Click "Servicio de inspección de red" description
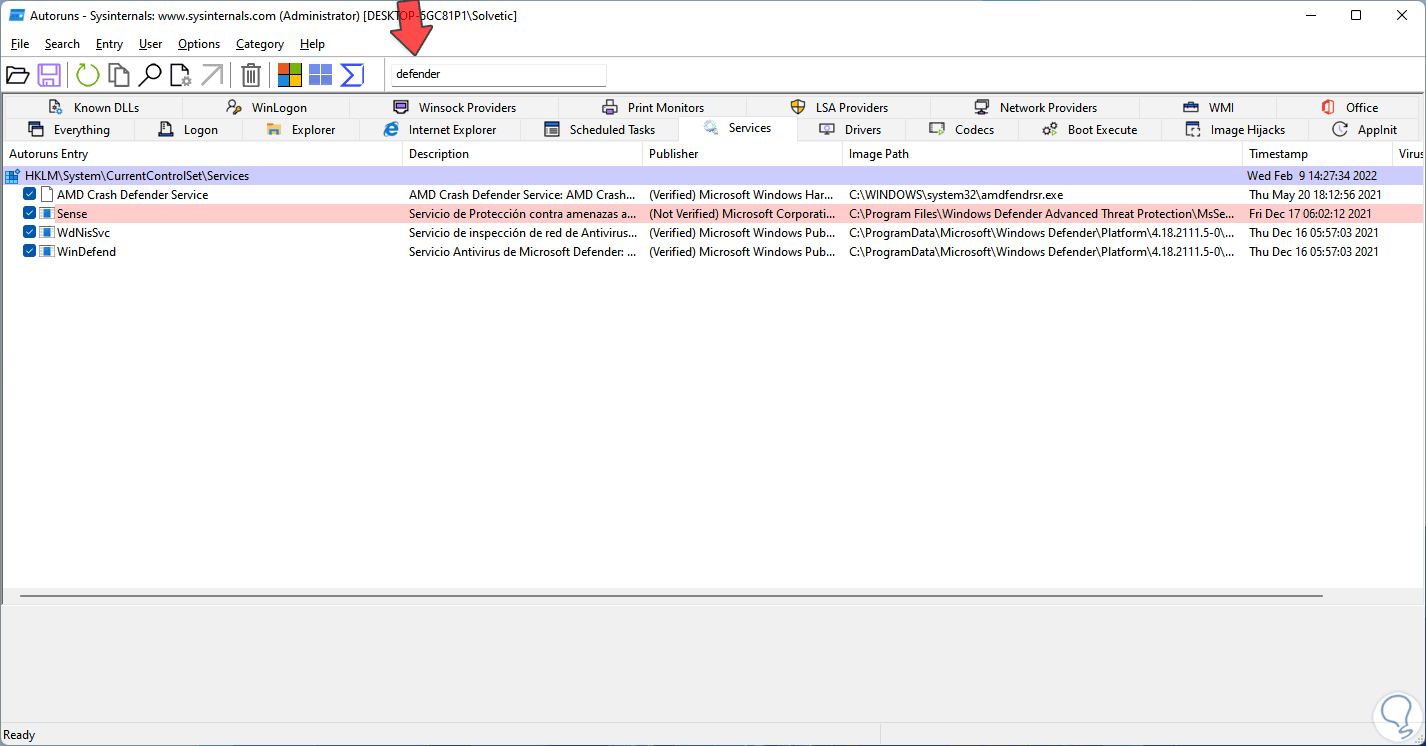This screenshot has height=746, width=1426. [523, 233]
